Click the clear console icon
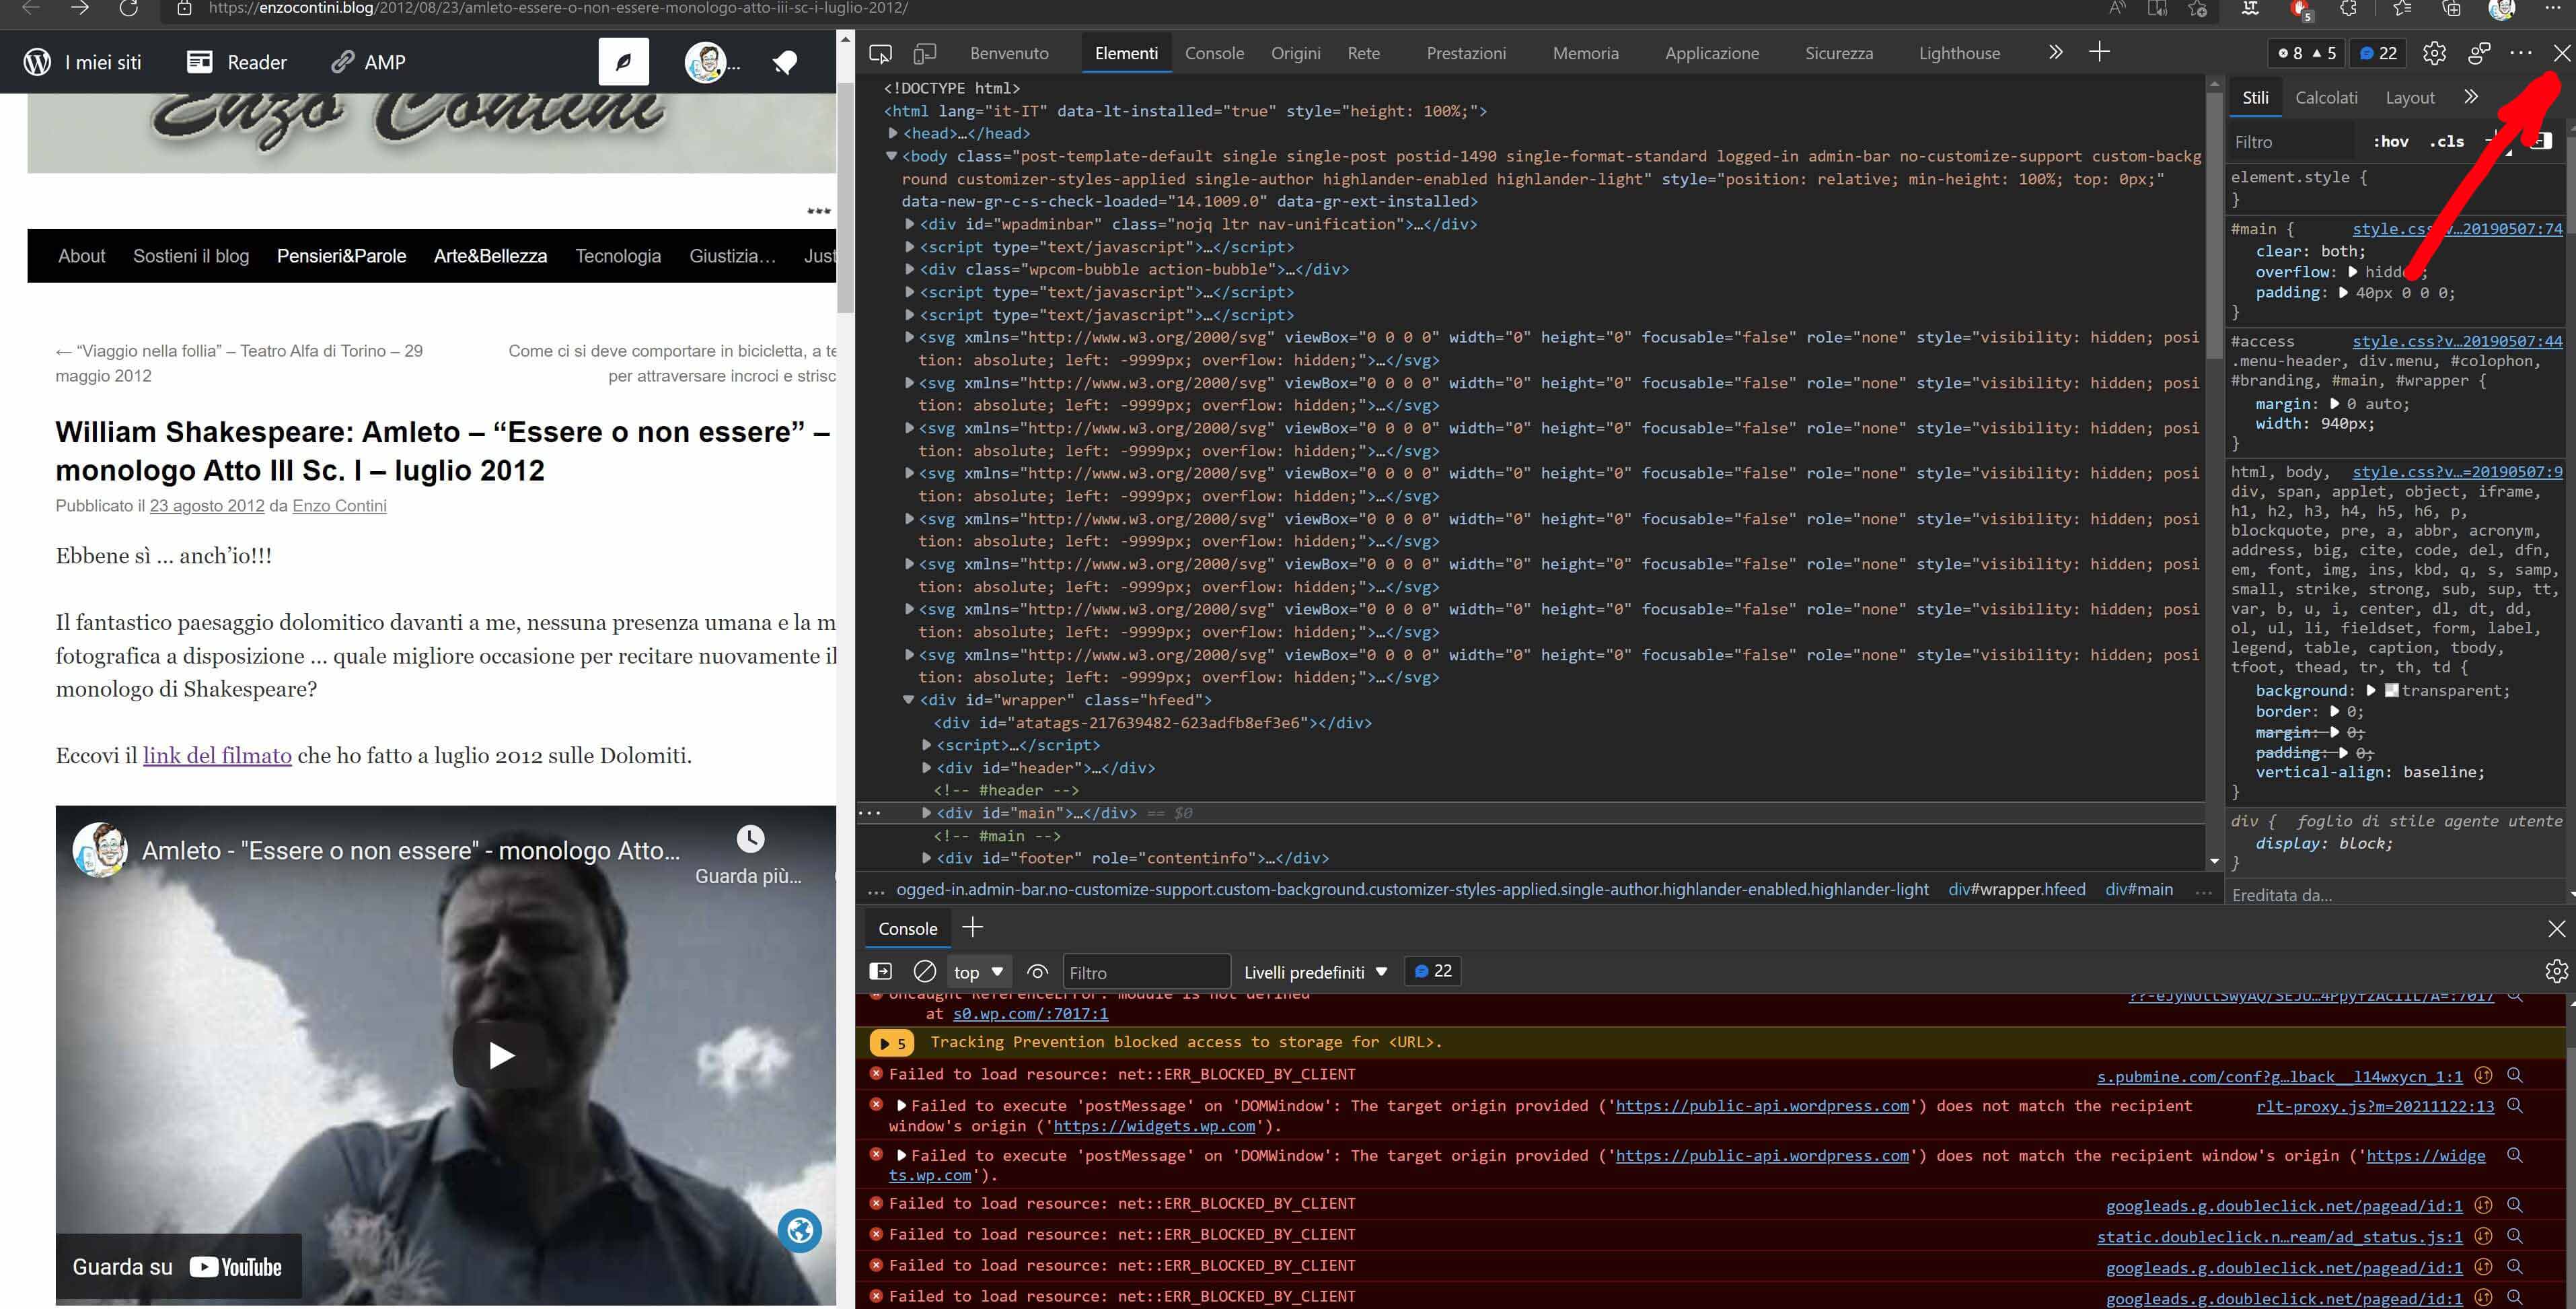 tap(925, 971)
